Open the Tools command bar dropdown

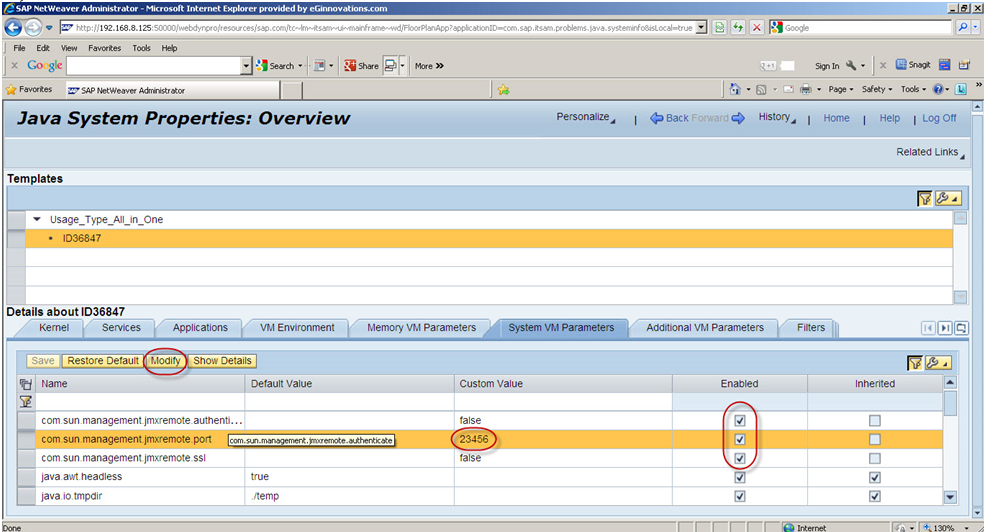(913, 89)
